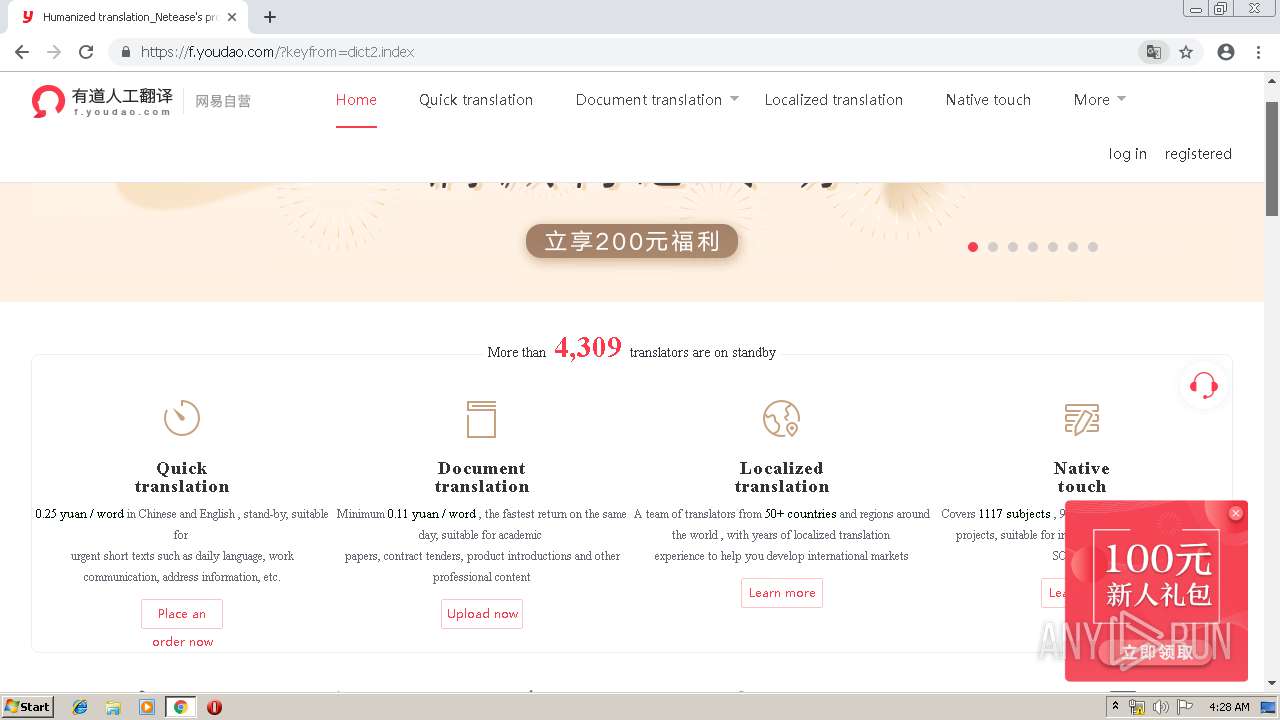The image size is (1280, 720).
Task: Click the banner 200 yuan benefit button
Action: tap(632, 241)
